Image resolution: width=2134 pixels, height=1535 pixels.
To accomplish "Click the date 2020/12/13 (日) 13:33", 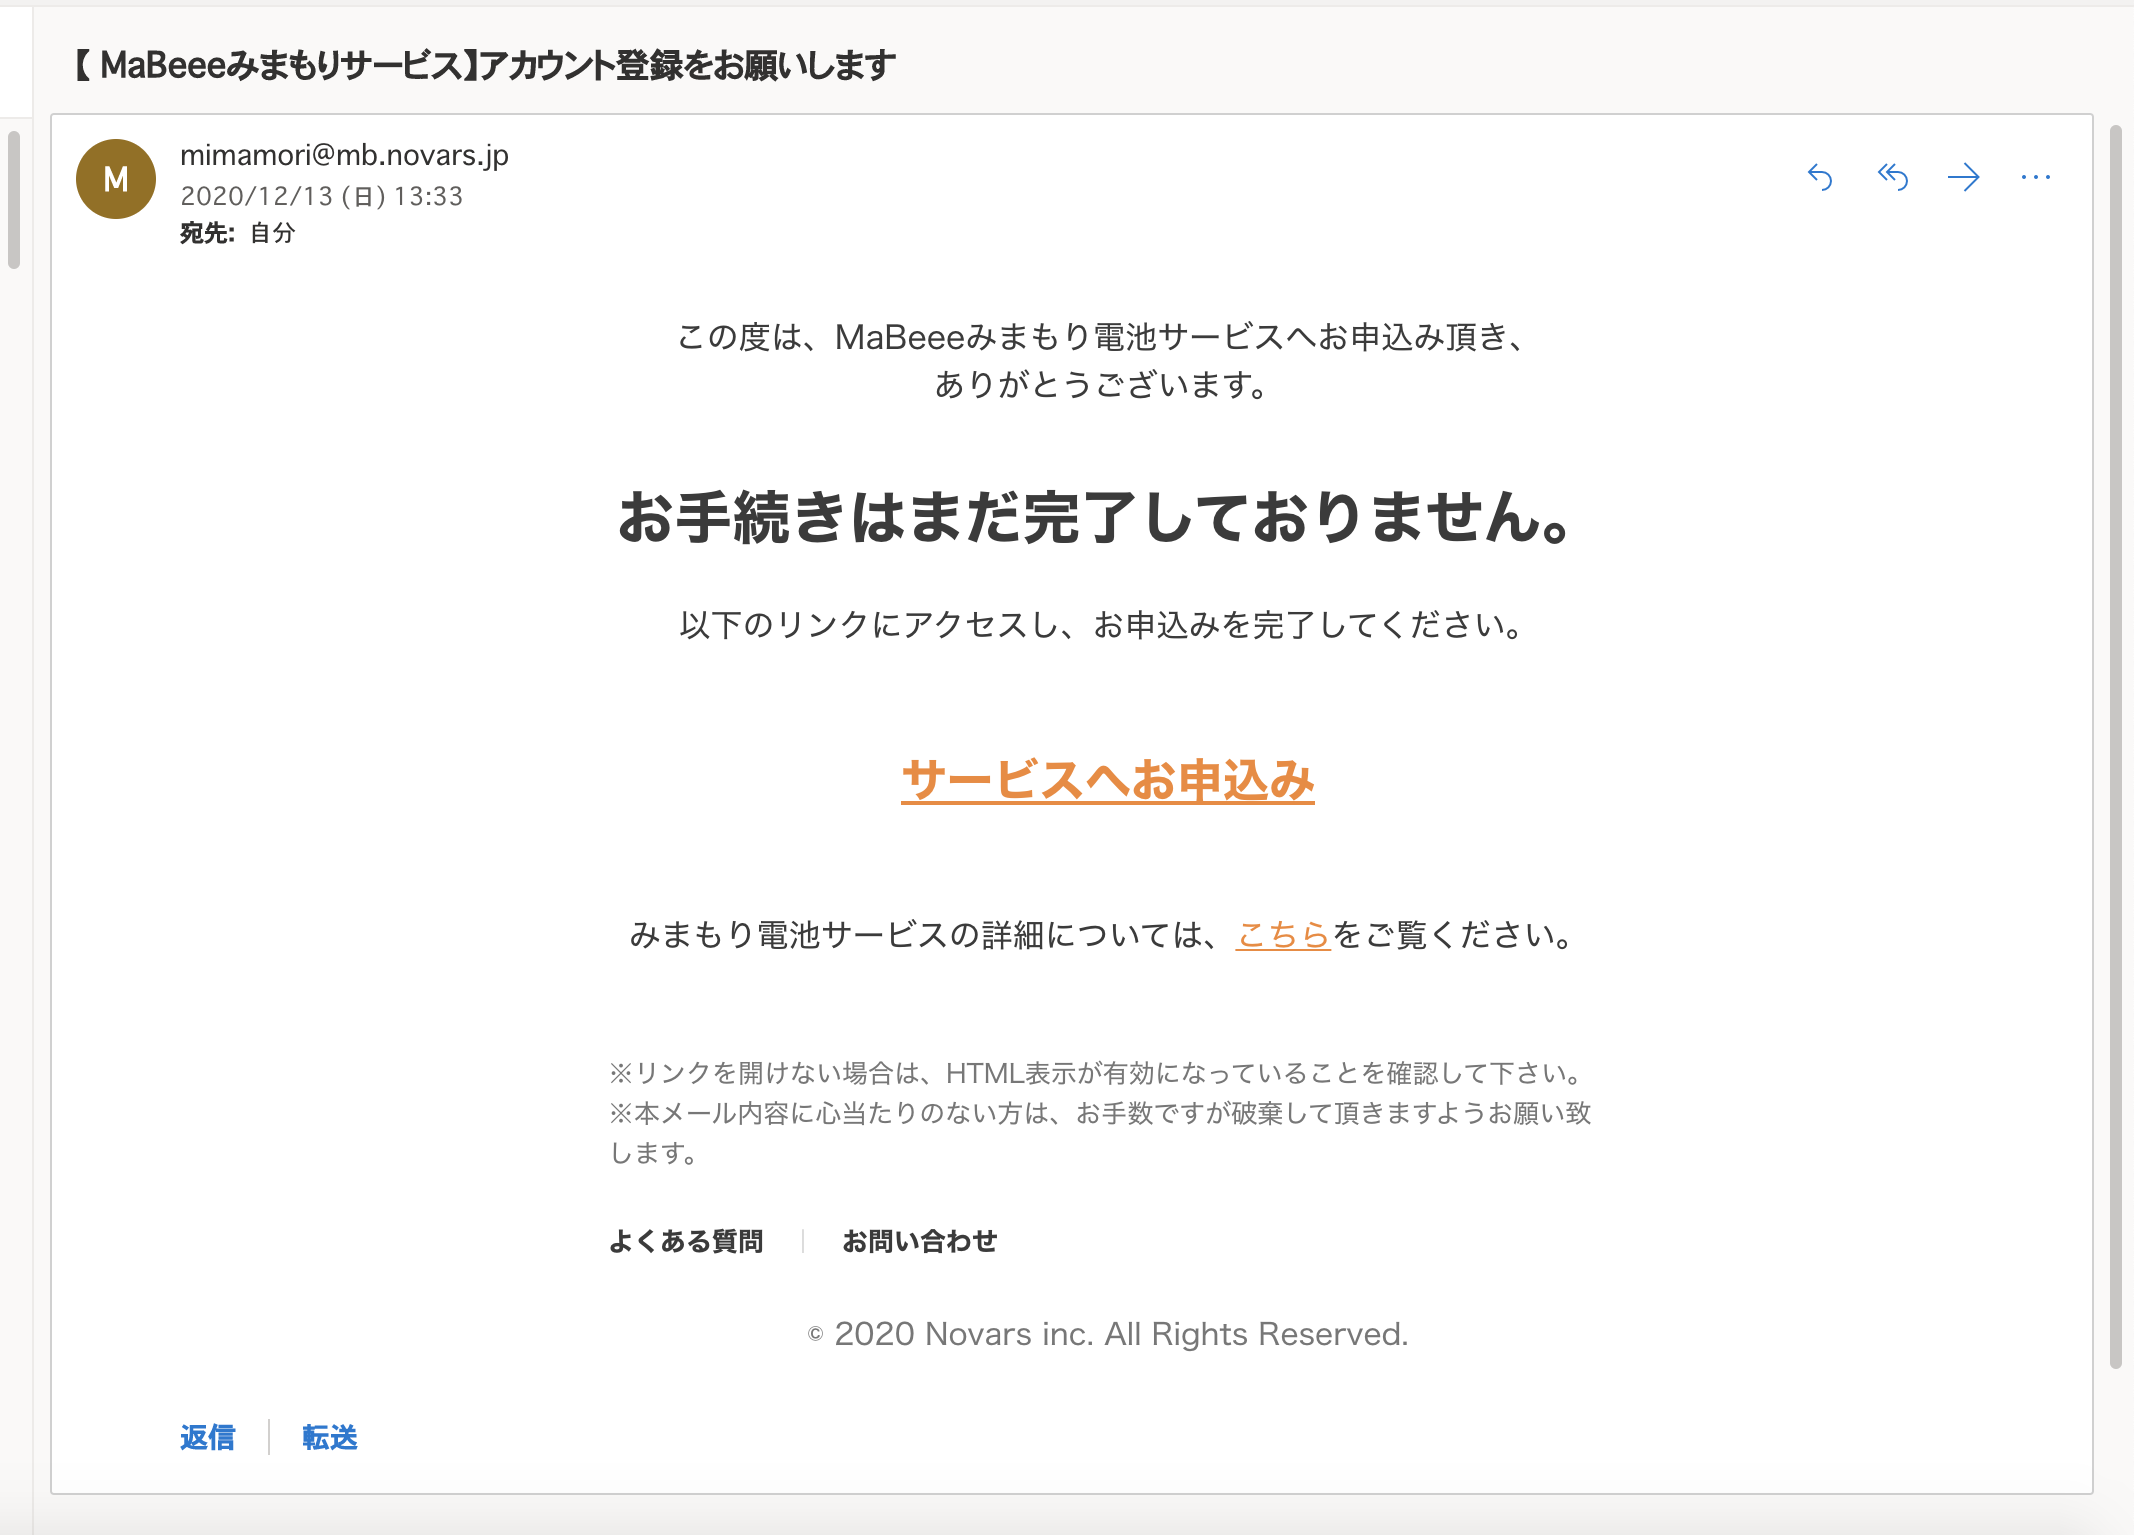I will (x=322, y=196).
